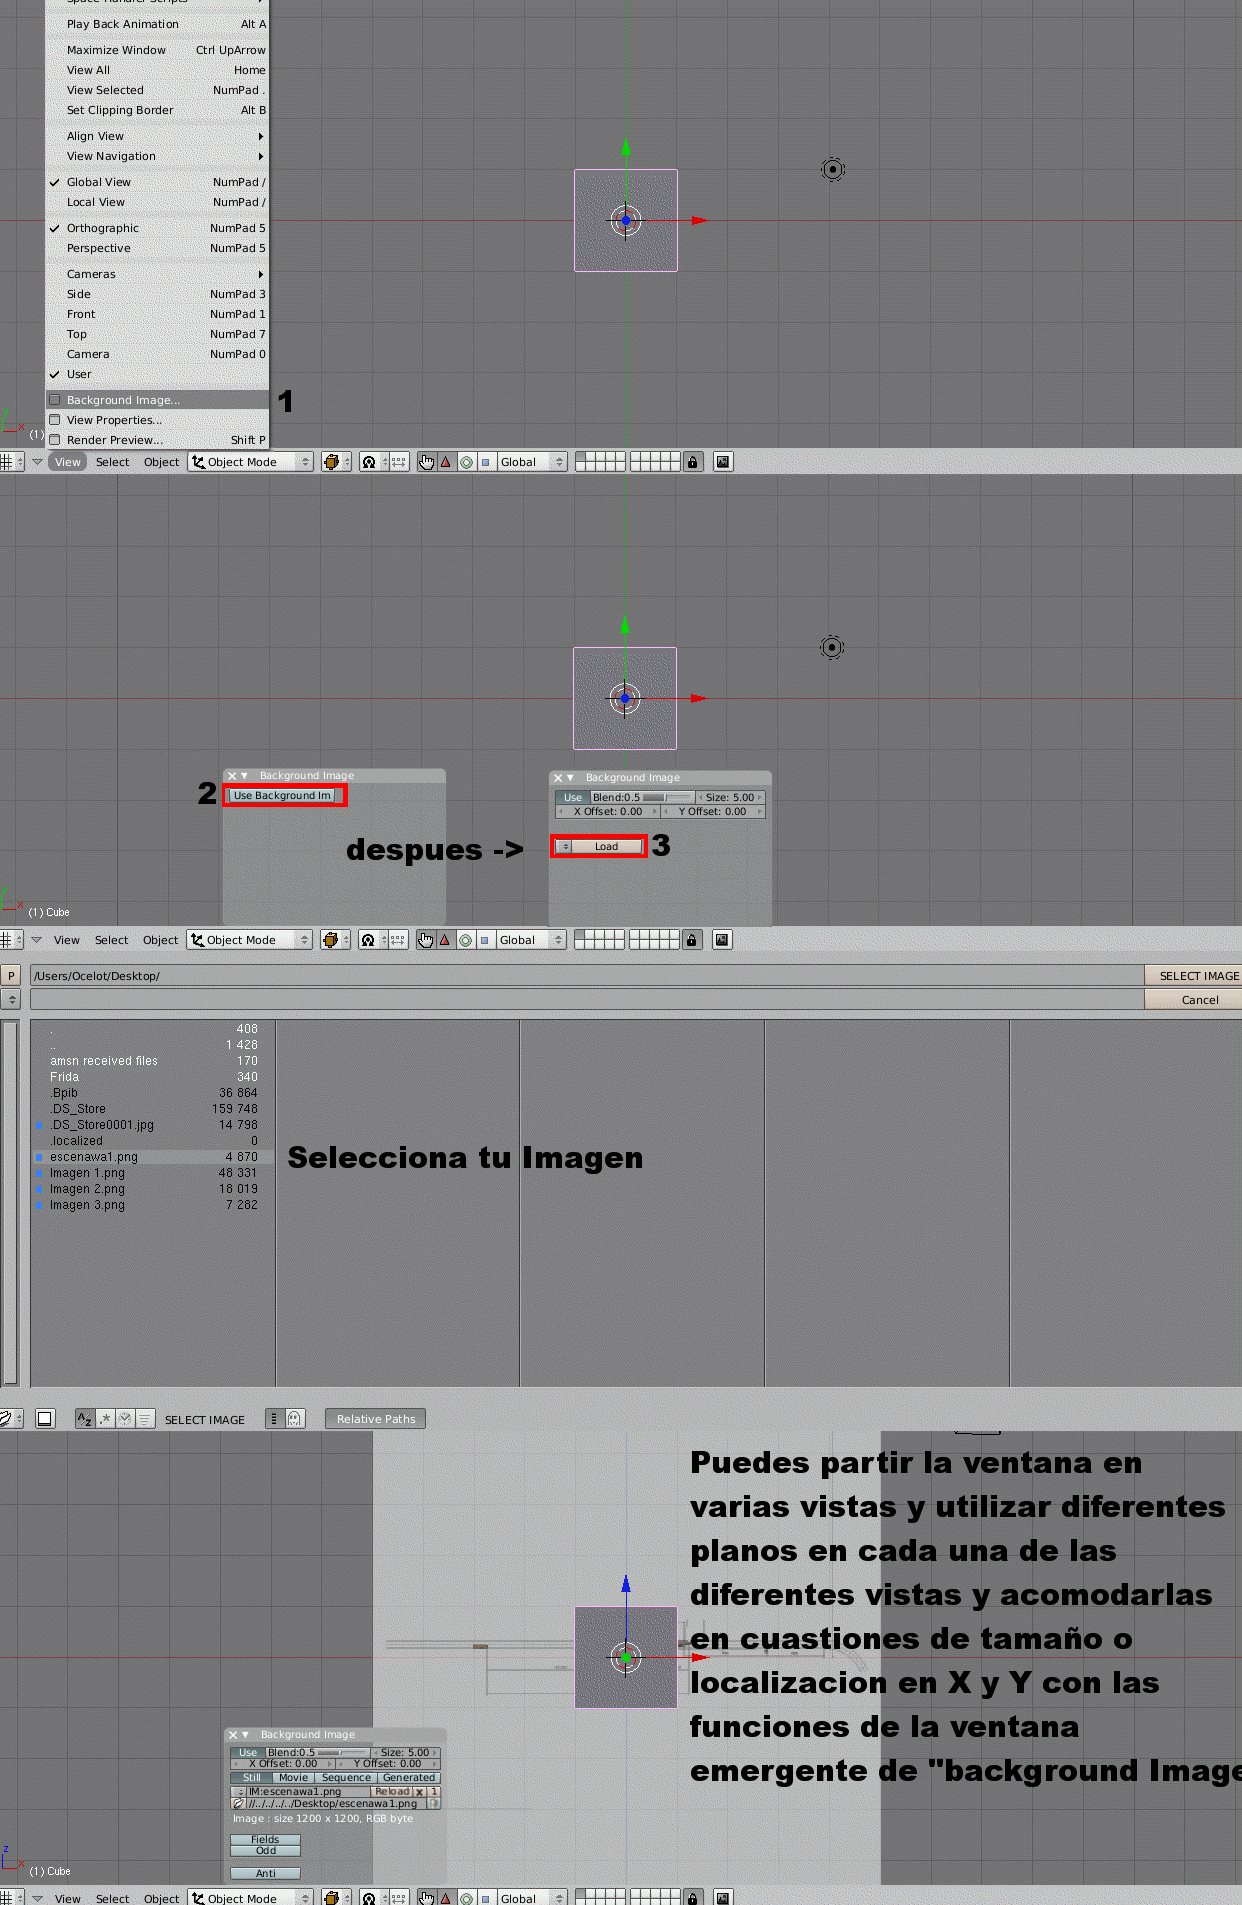Select the rotate manipulator circle in header with highlighted View

point(466,462)
